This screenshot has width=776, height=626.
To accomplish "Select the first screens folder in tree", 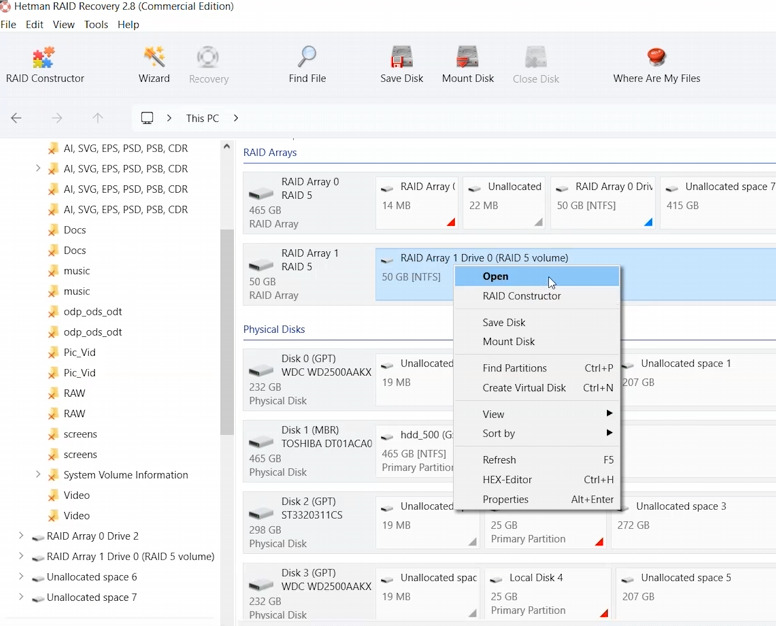I will (x=80, y=434).
